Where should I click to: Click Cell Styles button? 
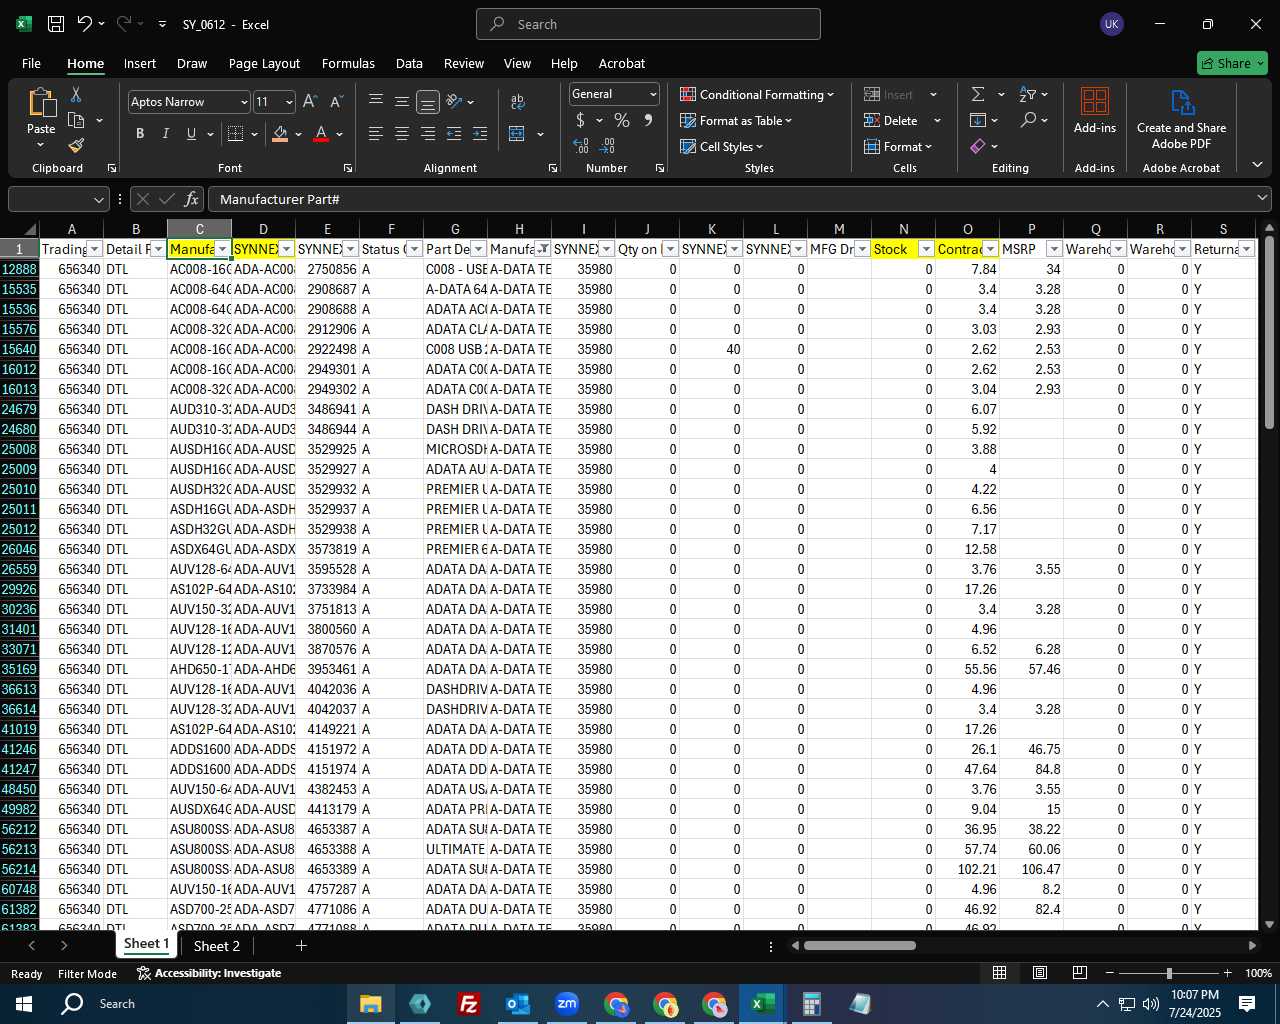tap(722, 146)
